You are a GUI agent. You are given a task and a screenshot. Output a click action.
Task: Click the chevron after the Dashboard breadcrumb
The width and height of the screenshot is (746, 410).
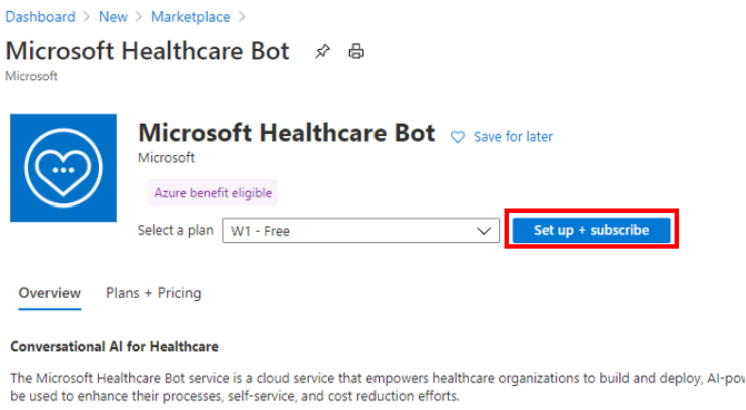87,17
